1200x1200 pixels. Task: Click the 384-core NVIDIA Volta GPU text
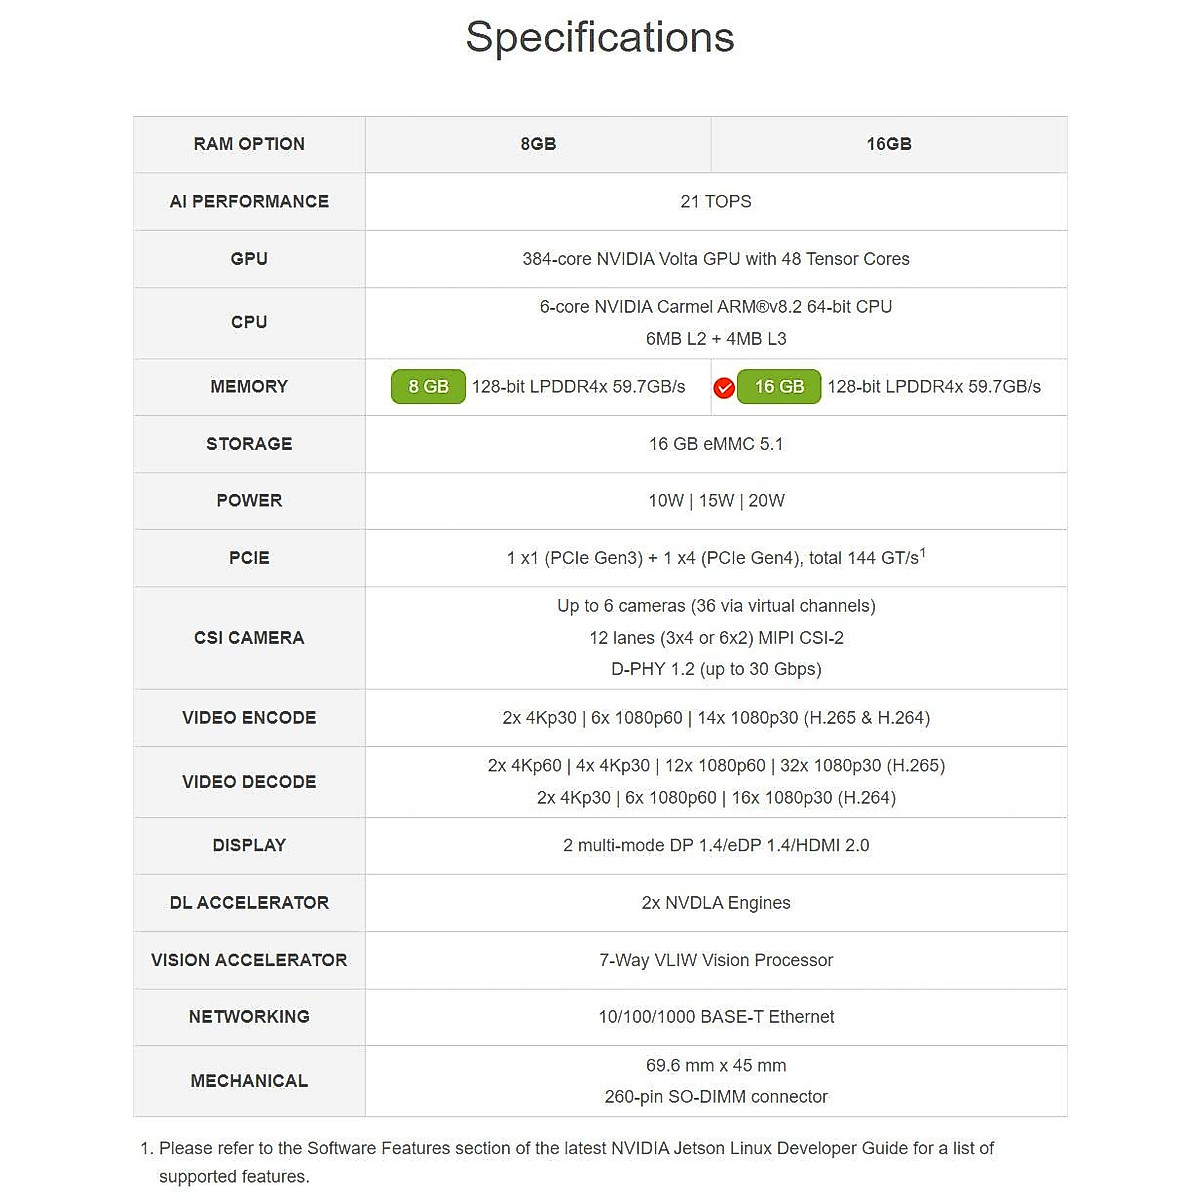(716, 259)
